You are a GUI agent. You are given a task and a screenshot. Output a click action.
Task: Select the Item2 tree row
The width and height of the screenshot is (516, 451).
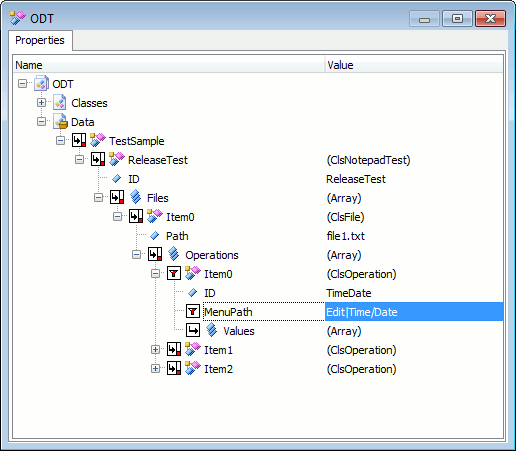218,369
